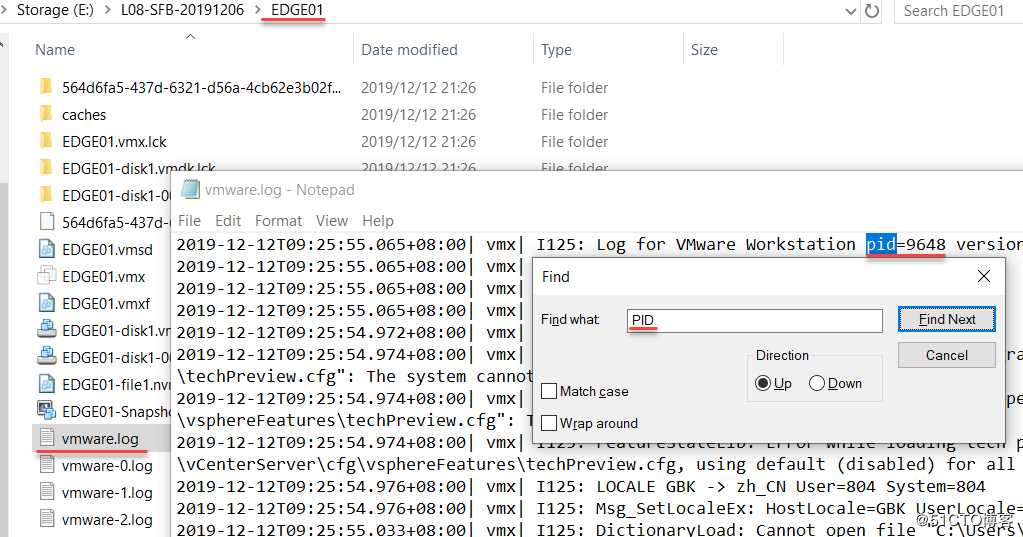Click the EDGE01.vmxf file icon

click(46, 303)
